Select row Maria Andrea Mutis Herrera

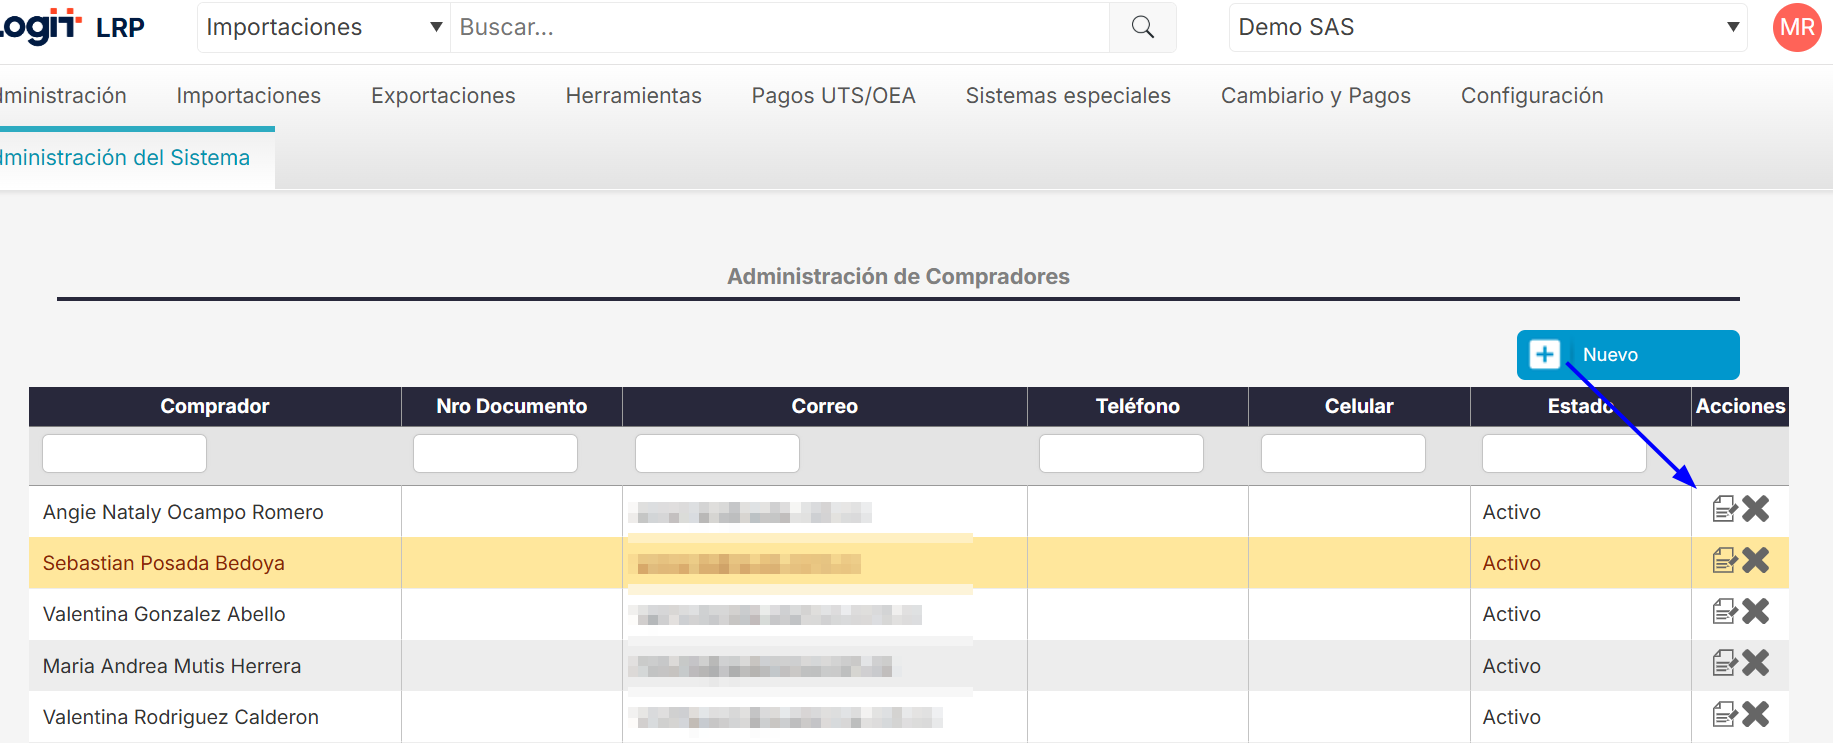click(909, 666)
